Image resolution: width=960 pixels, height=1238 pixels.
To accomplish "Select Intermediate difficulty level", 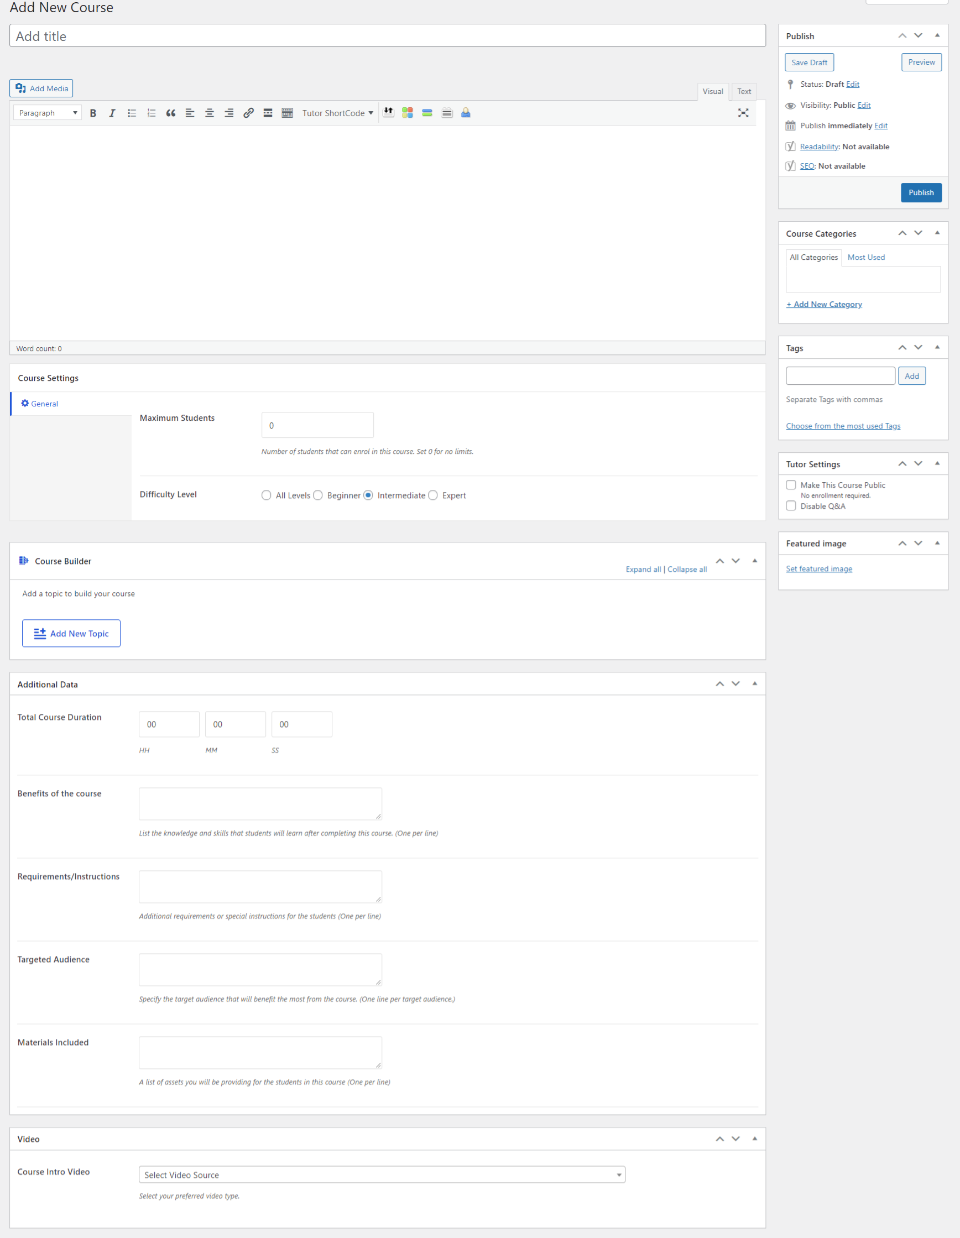I will coord(368,495).
